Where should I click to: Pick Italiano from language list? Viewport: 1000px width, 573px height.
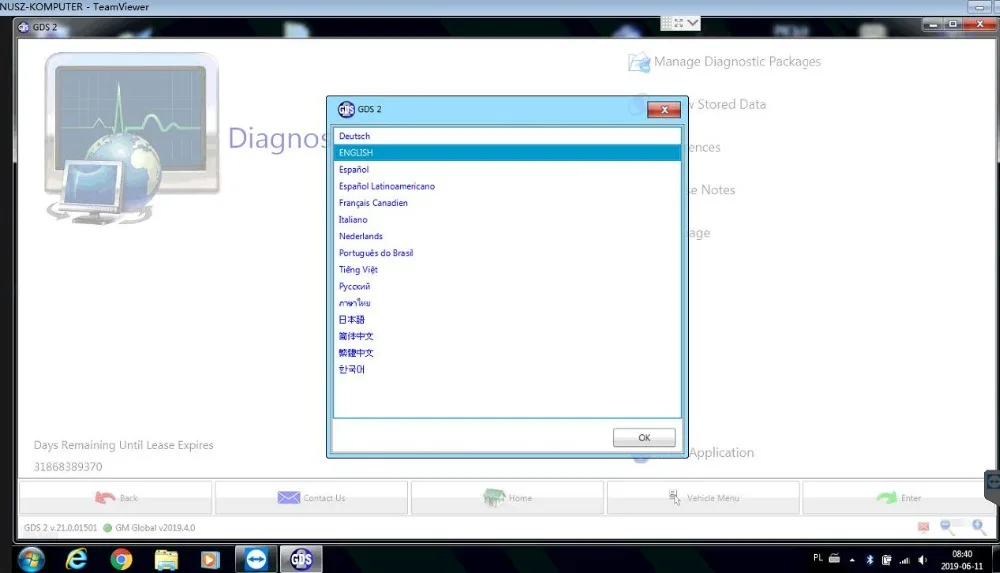tap(507, 219)
